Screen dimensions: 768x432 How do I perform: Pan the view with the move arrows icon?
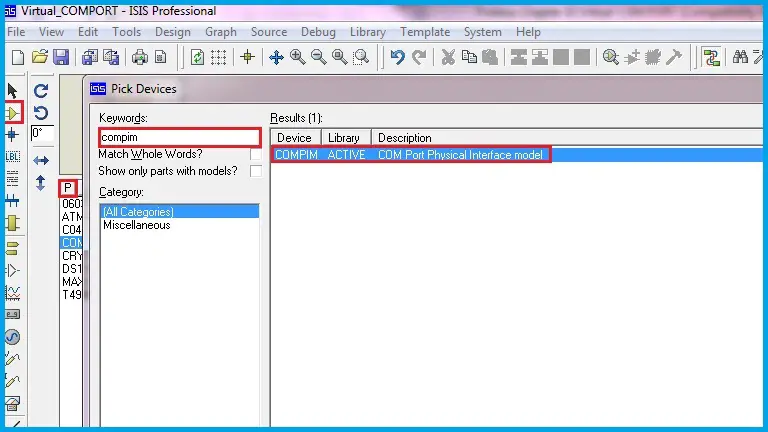tap(276, 57)
